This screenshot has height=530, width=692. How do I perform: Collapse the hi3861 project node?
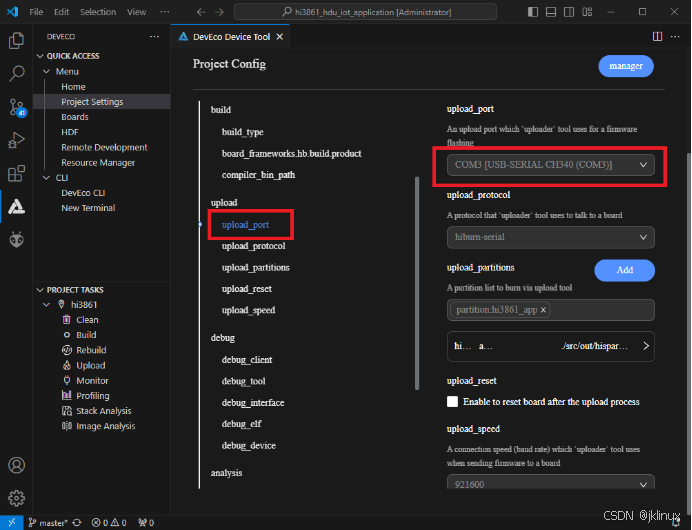[46, 305]
